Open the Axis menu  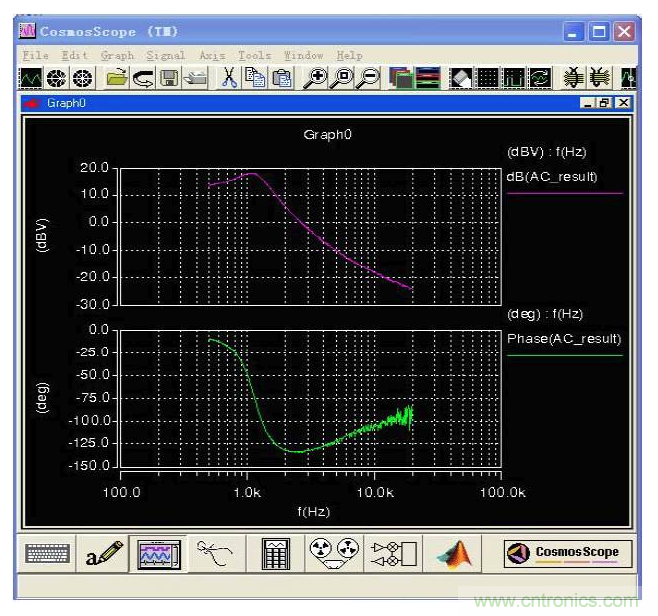point(212,55)
